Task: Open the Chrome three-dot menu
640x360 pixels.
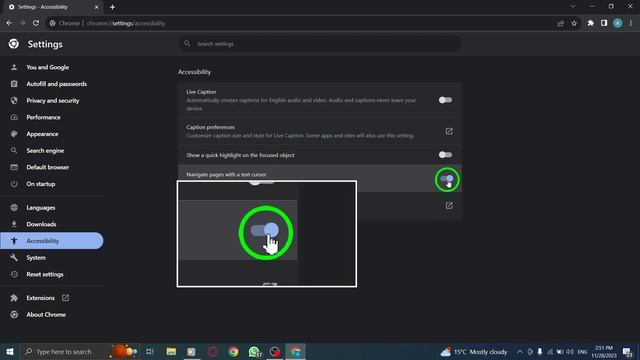Action: tap(631, 23)
